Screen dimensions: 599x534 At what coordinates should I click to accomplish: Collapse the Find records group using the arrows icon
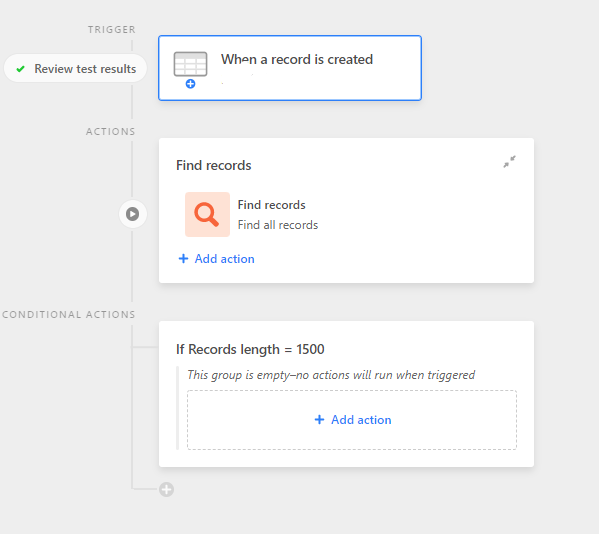[x=509, y=162]
